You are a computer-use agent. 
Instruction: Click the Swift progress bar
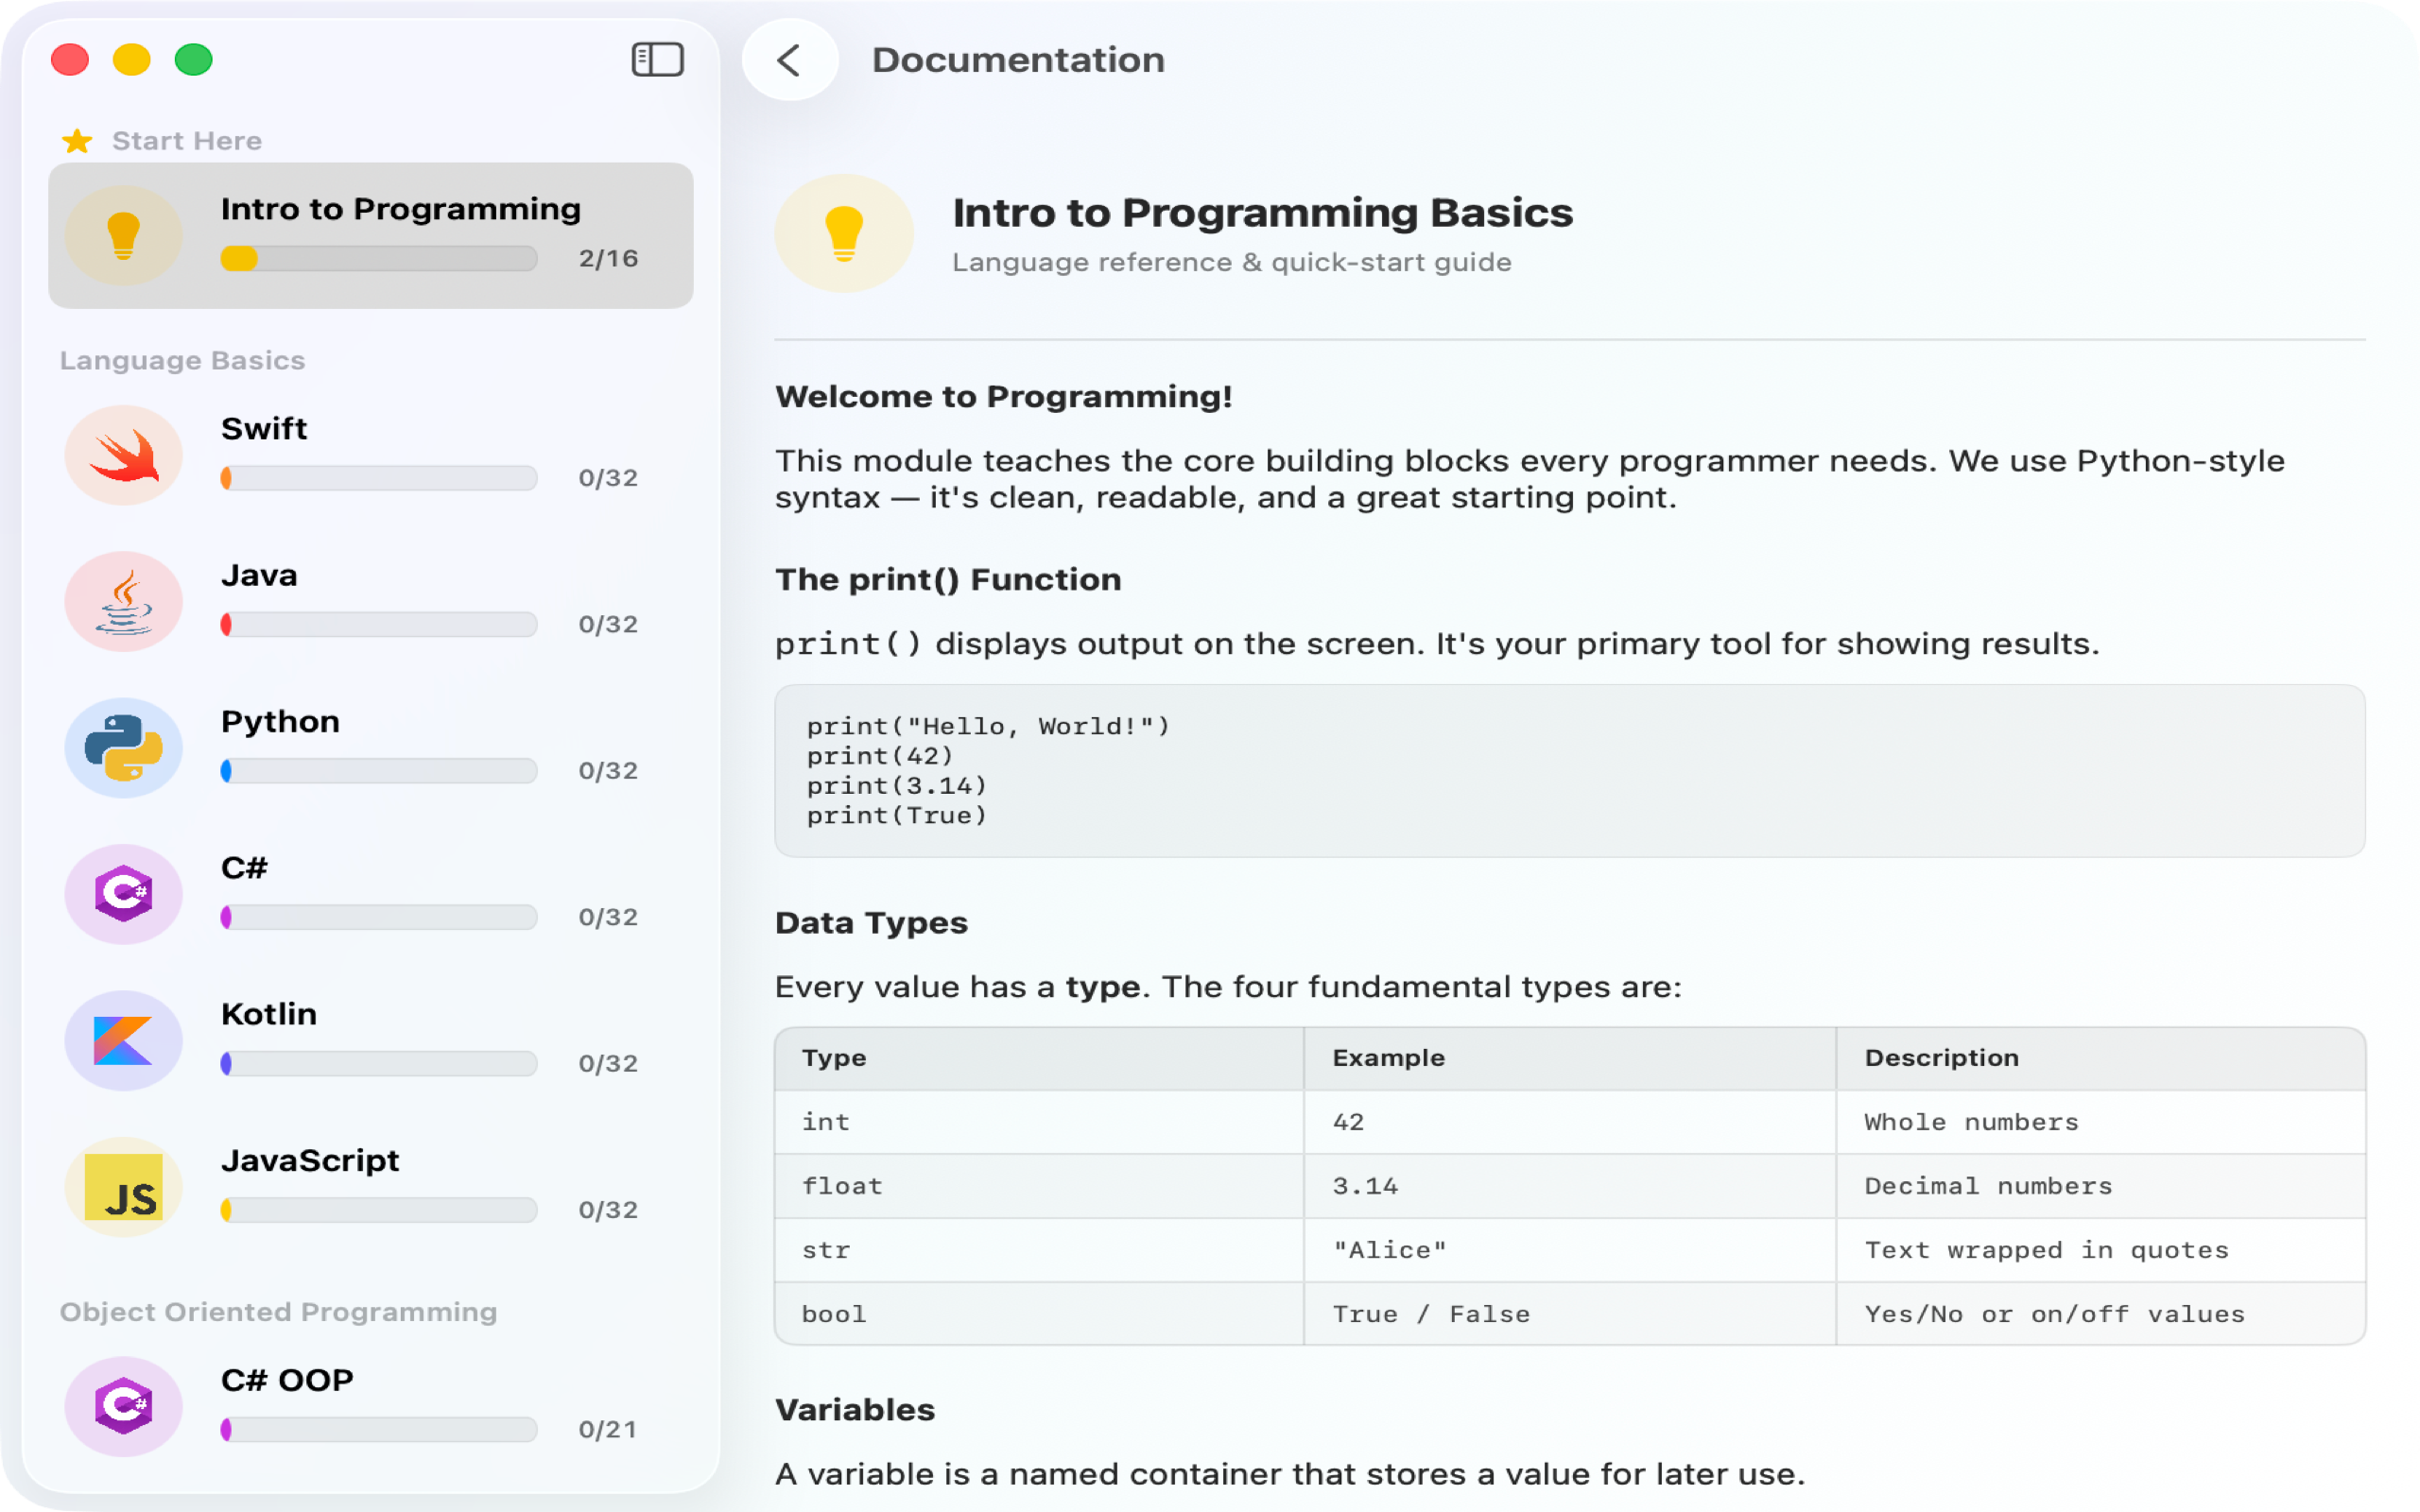click(379, 478)
